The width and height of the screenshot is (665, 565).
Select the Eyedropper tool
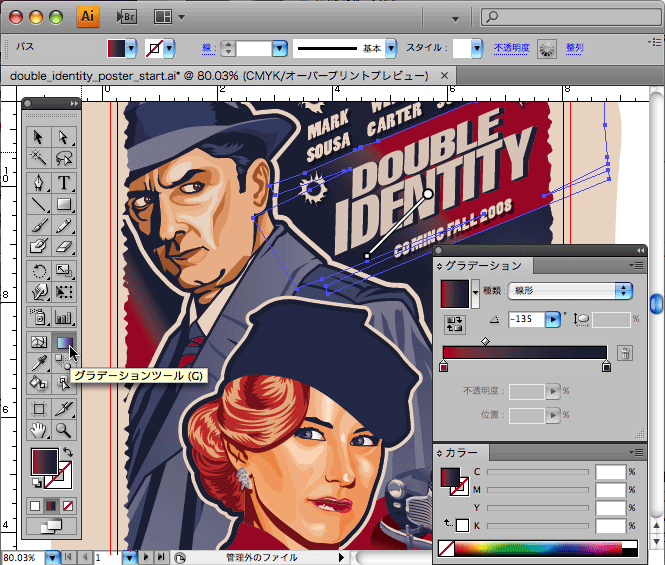(39, 363)
